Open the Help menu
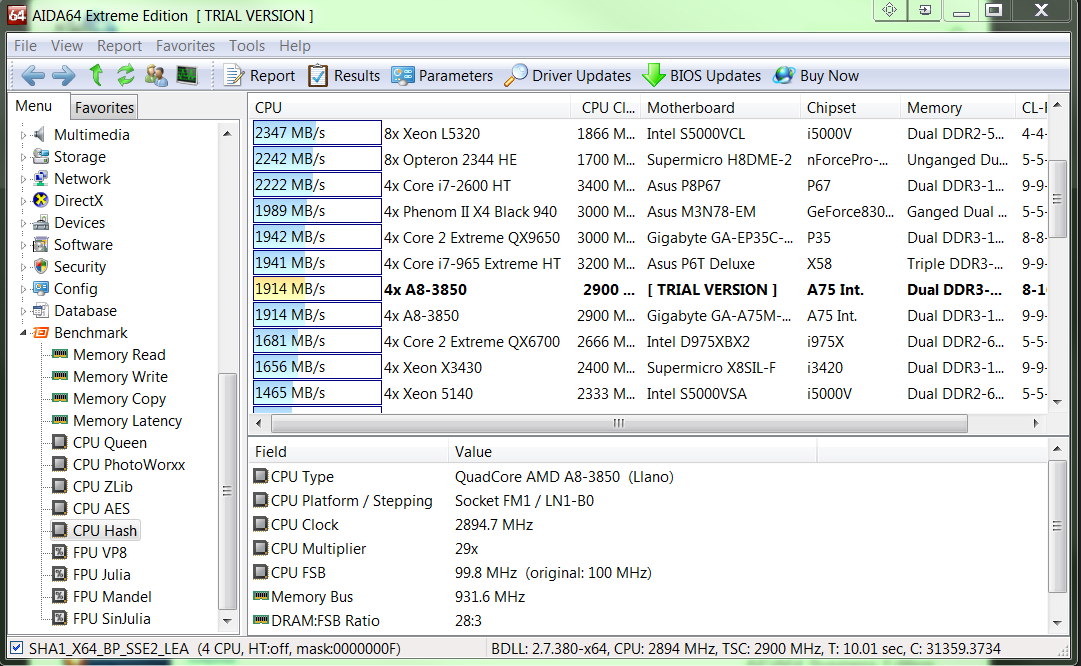This screenshot has height=666, width=1081. coord(294,46)
